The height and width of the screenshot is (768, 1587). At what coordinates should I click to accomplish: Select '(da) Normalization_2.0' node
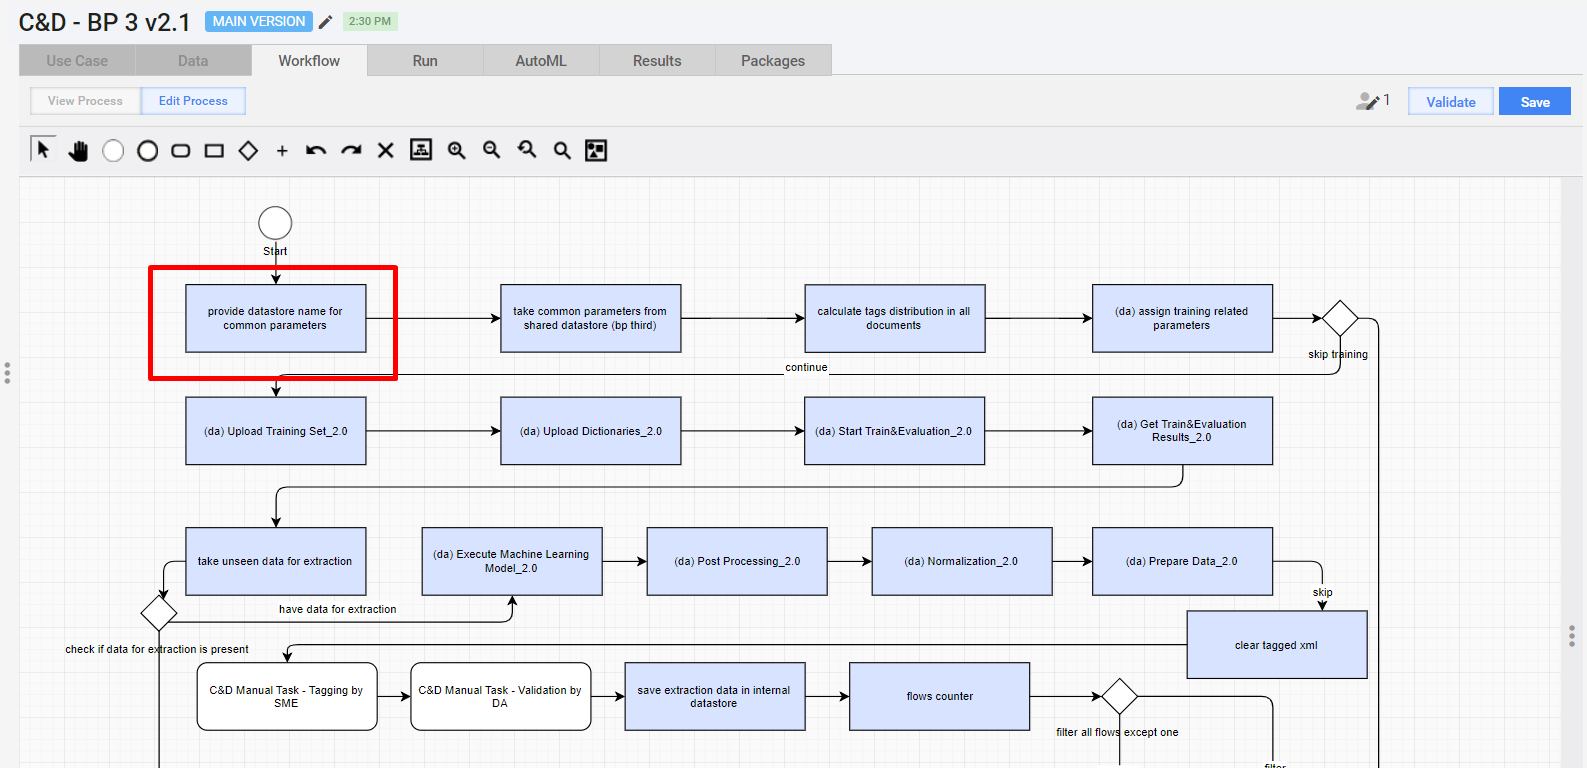[x=962, y=561]
